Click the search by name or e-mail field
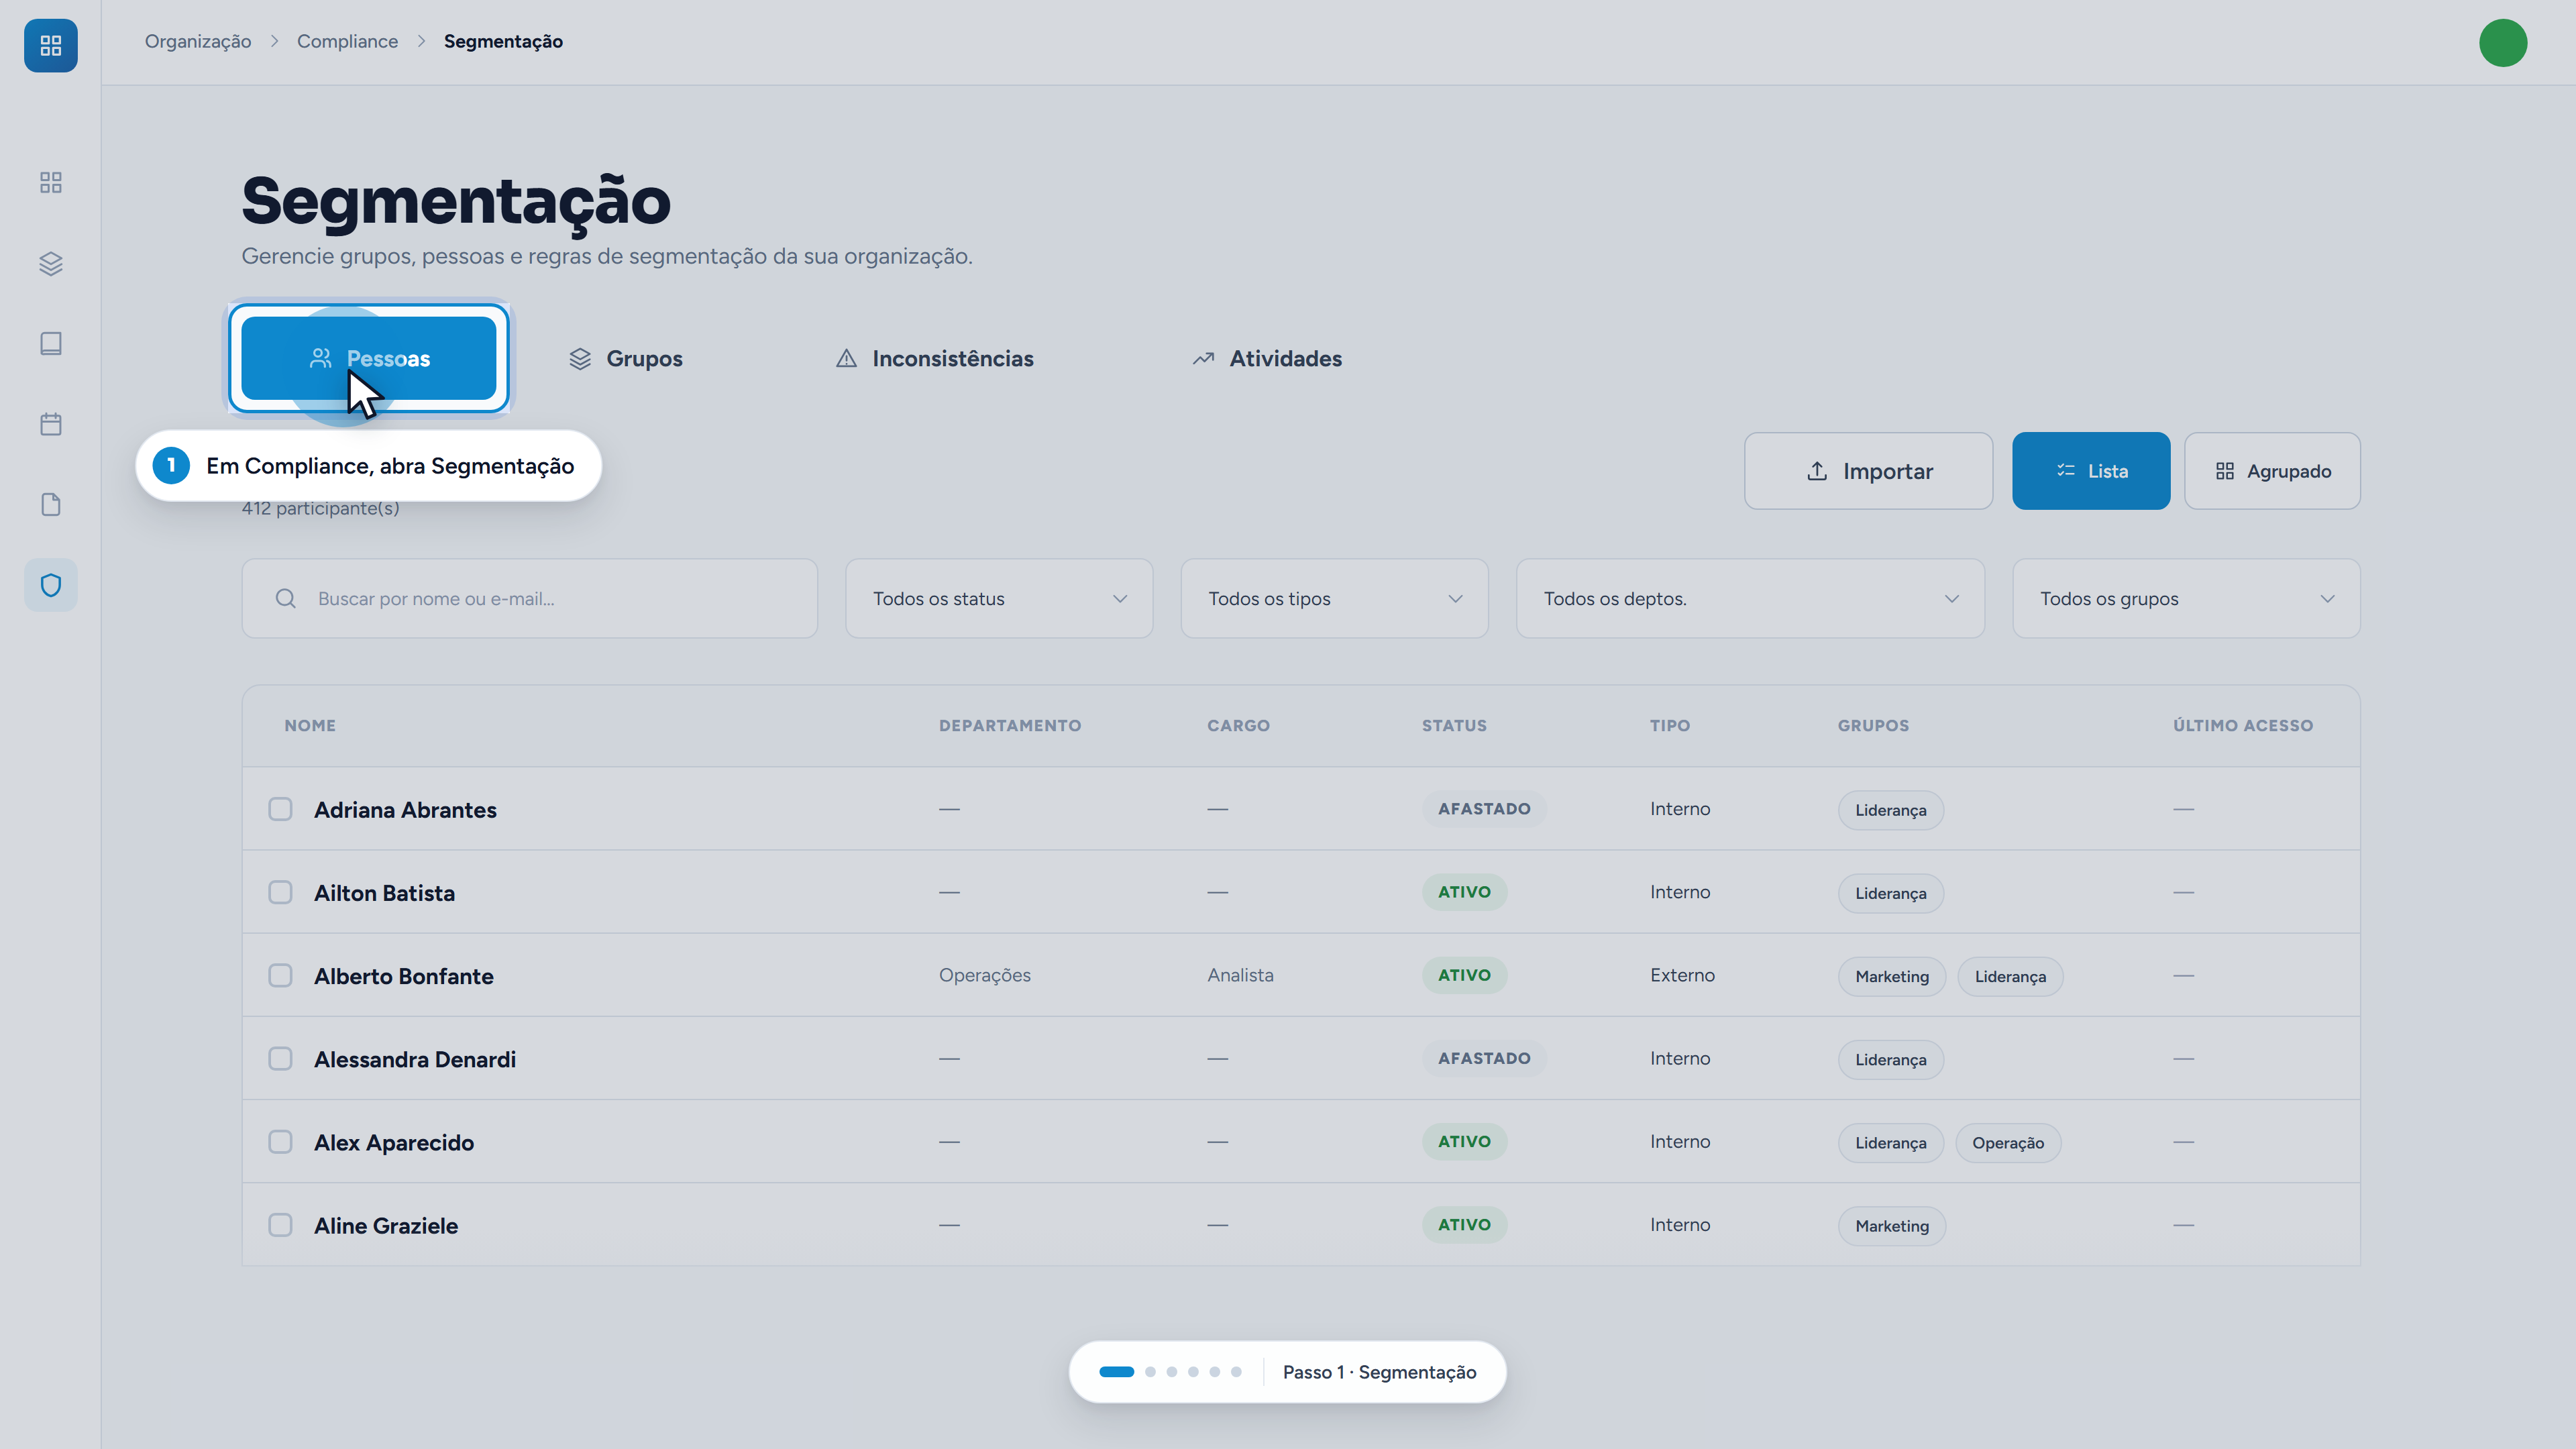The height and width of the screenshot is (1449, 2576). click(x=530, y=598)
